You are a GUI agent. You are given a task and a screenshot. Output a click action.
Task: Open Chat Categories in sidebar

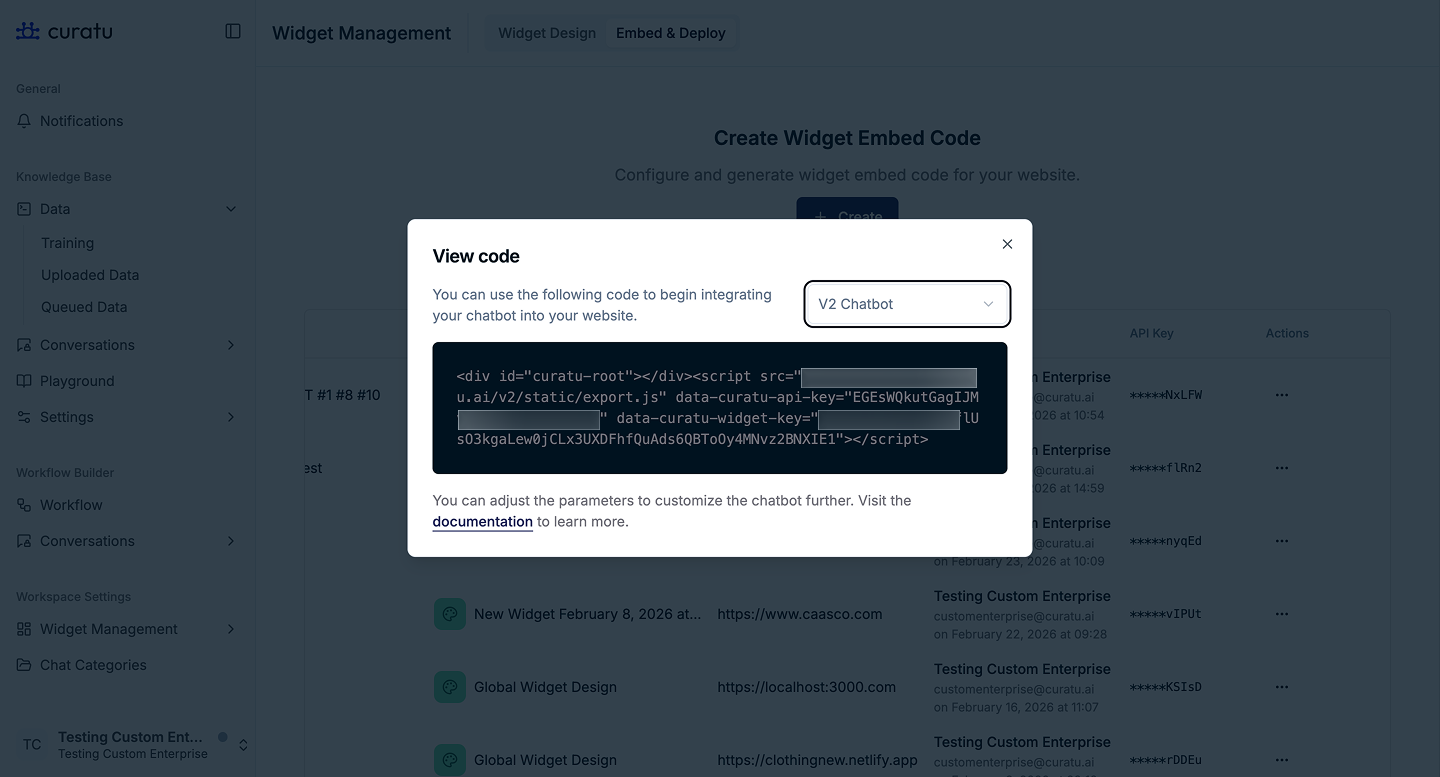[93, 665]
